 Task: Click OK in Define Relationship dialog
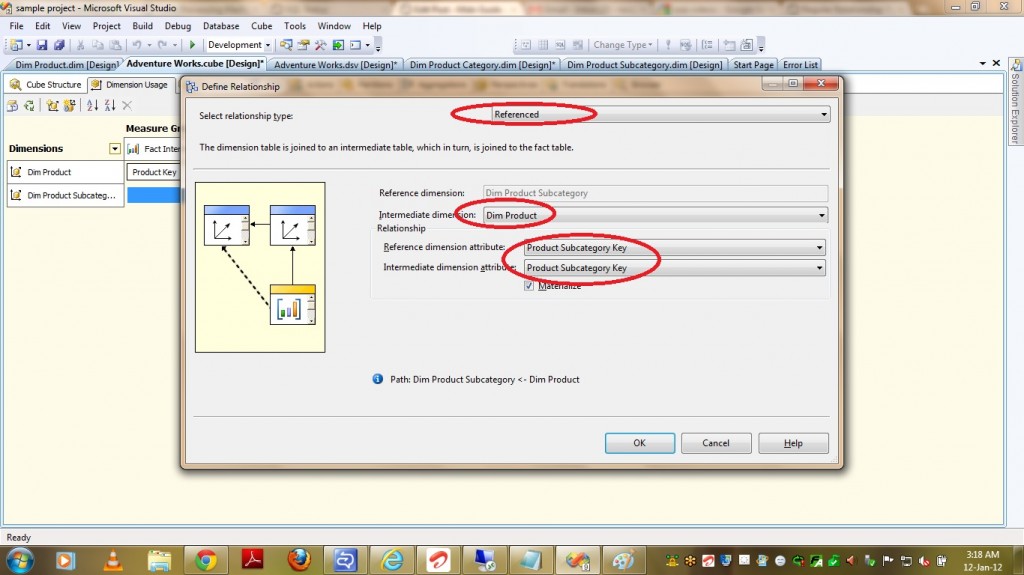click(640, 443)
